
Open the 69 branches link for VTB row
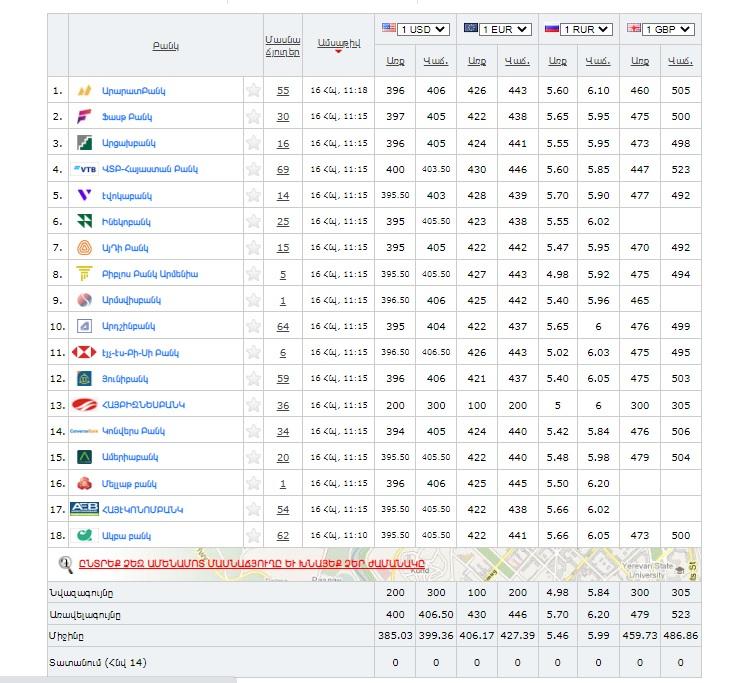283,170
